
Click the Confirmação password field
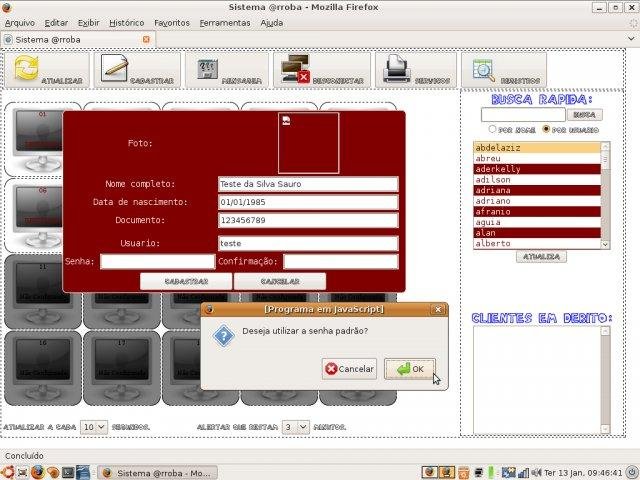341,262
